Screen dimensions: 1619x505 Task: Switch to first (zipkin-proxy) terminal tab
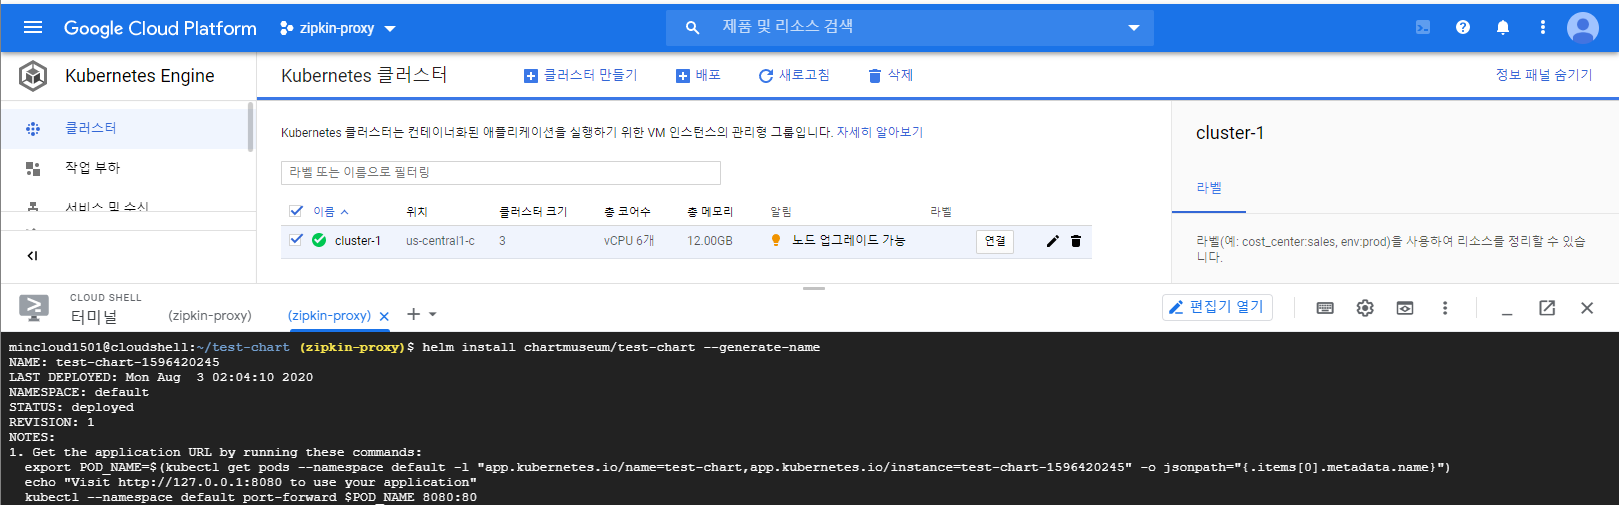point(210,315)
